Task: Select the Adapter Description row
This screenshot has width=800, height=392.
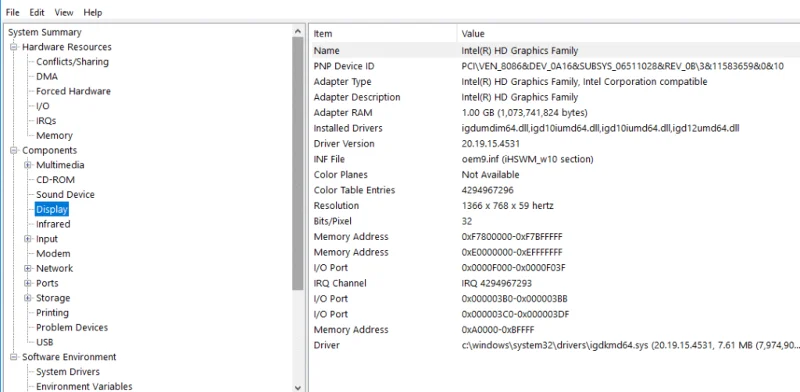Action: pyautogui.click(x=555, y=97)
